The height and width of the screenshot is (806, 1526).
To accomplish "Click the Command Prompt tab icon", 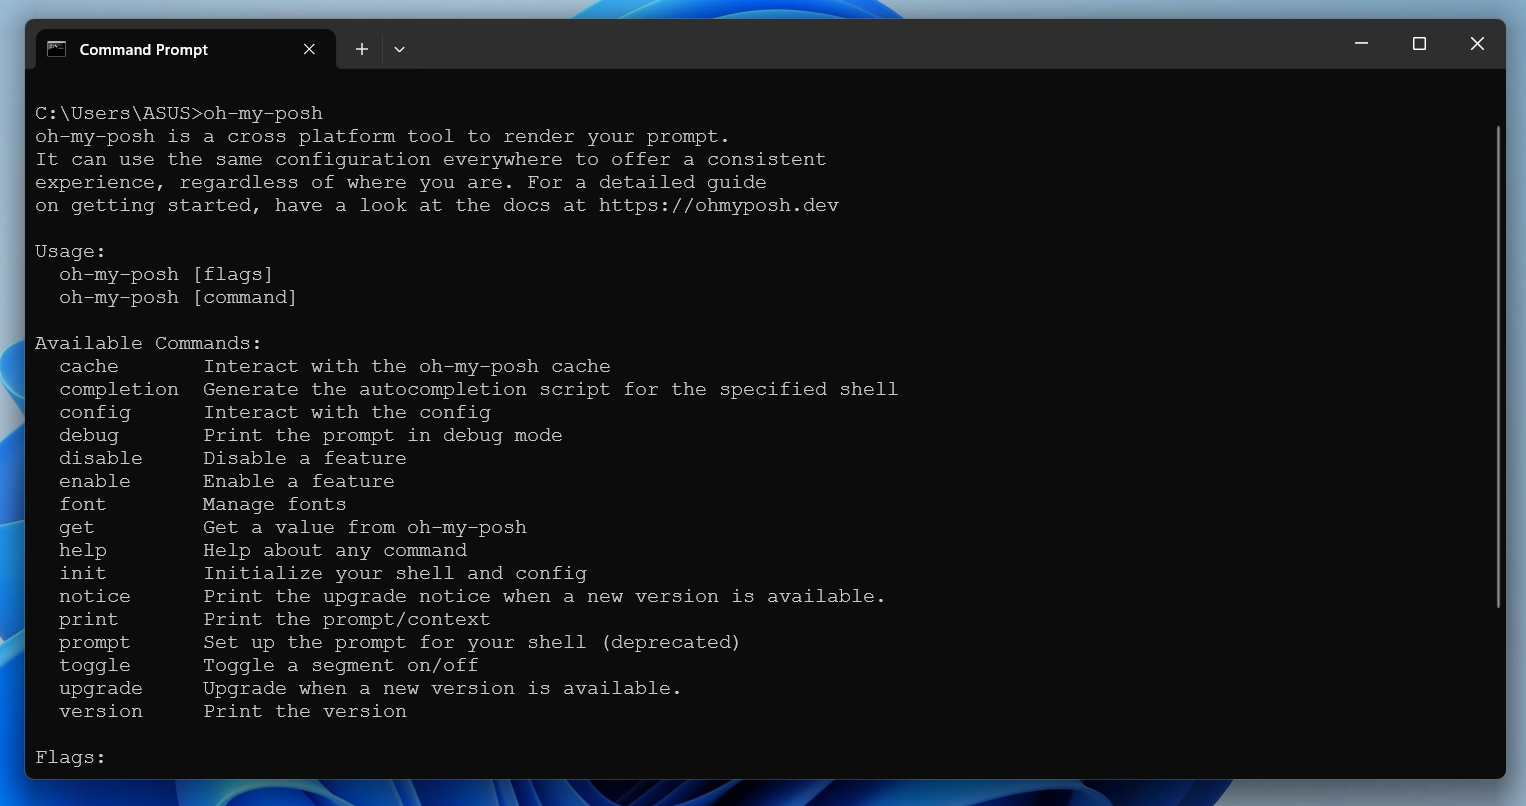I will (x=57, y=49).
